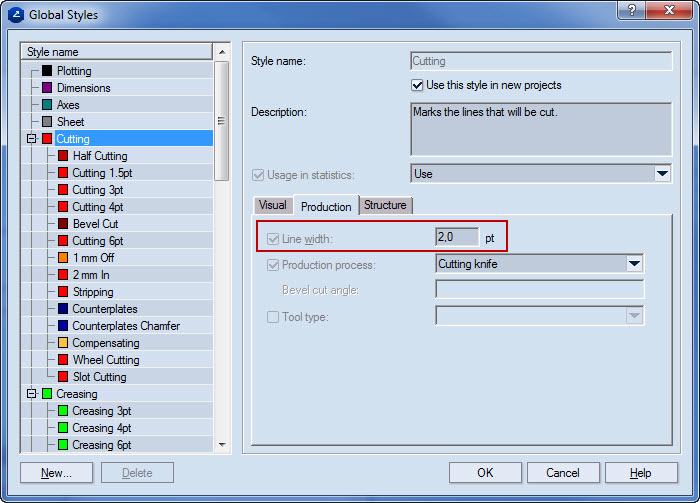The image size is (700, 503).
Task: Open the Usage in statistics dropdown
Action: click(661, 174)
